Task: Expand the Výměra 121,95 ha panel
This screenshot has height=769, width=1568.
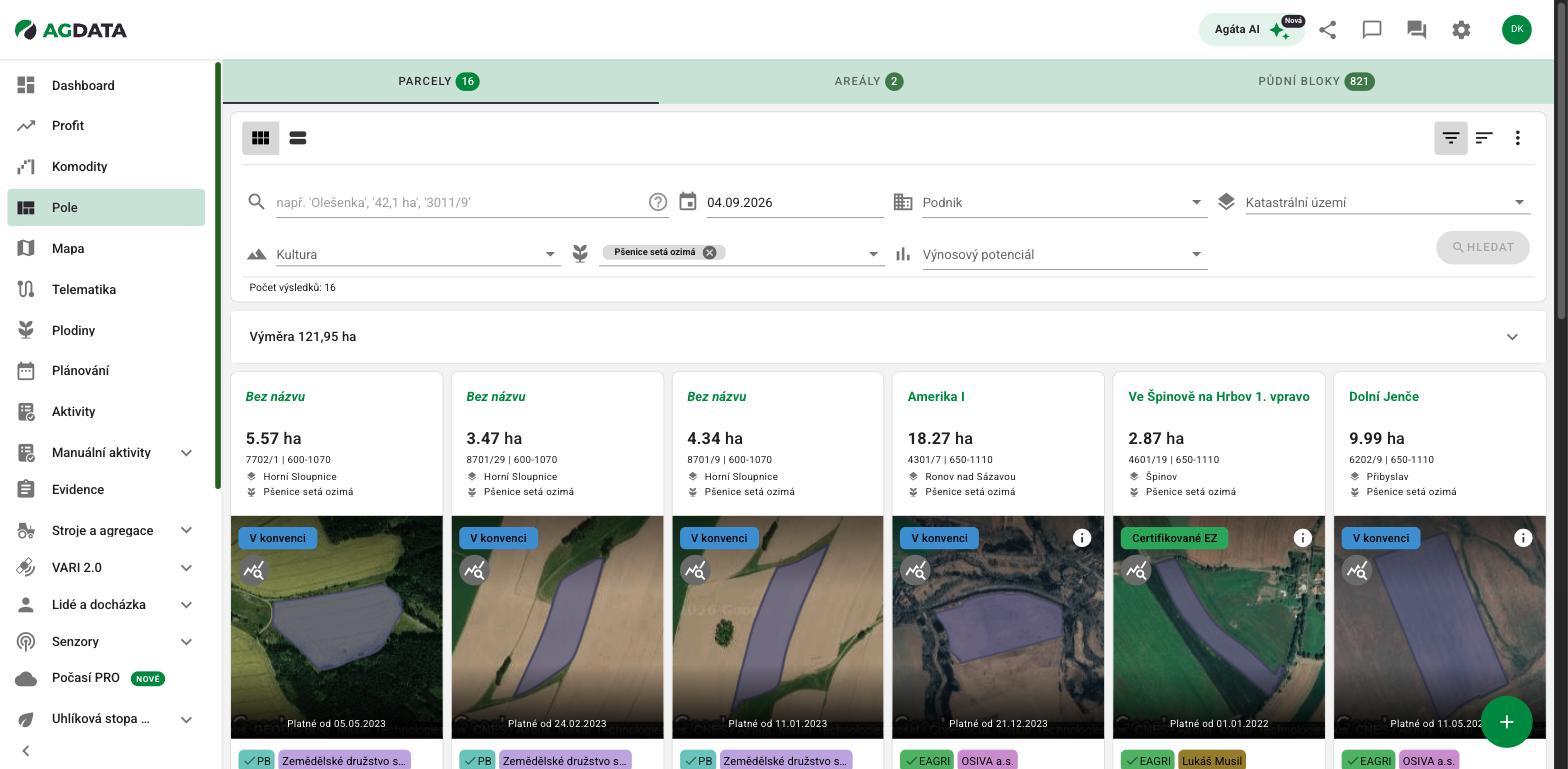Action: [888, 337]
